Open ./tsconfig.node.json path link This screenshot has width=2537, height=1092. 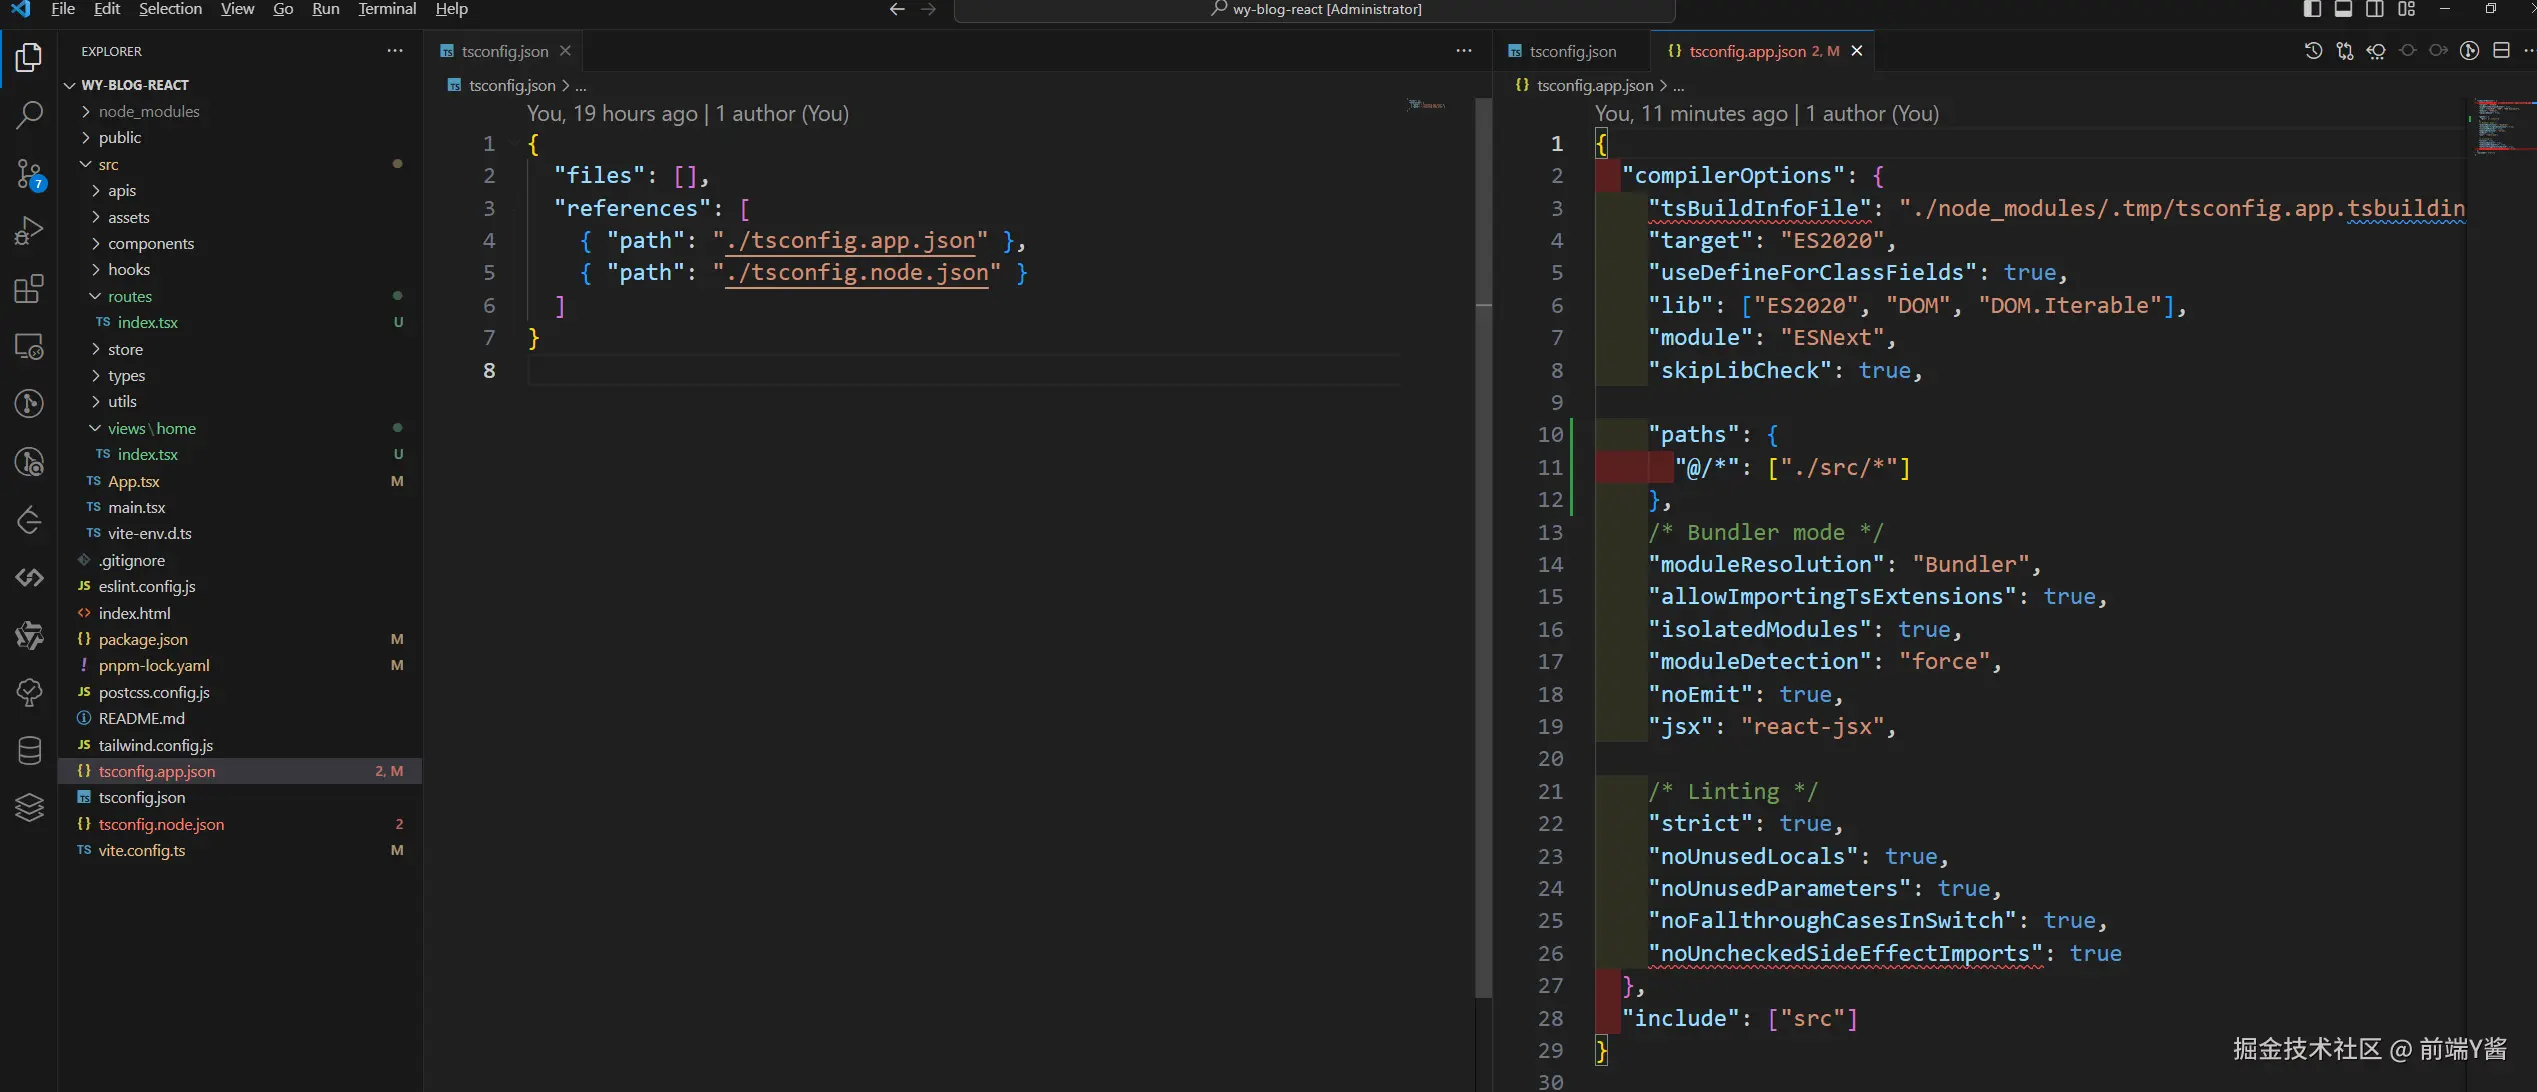pyautogui.click(x=856, y=272)
